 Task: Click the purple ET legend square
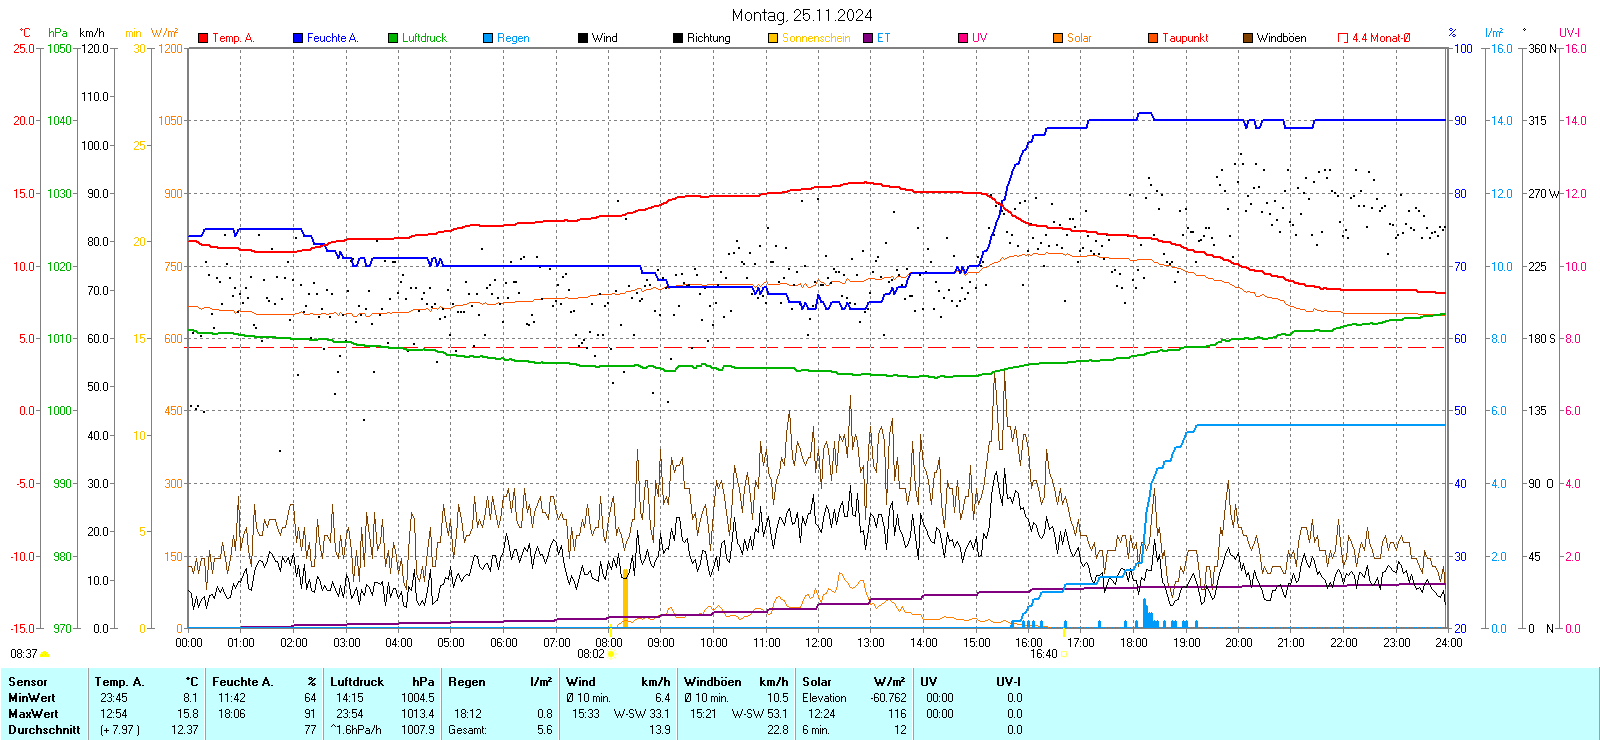coord(868,38)
